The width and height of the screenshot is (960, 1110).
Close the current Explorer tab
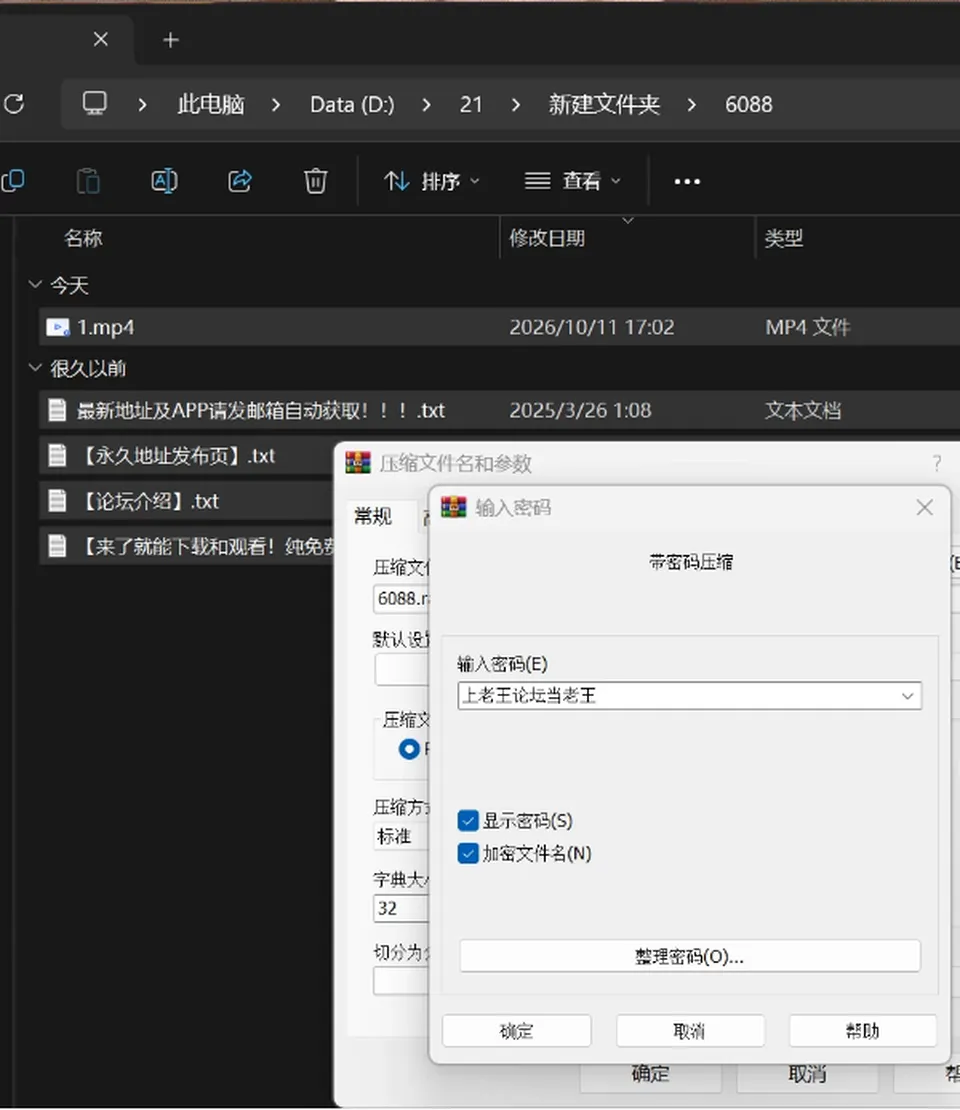pyautogui.click(x=101, y=40)
